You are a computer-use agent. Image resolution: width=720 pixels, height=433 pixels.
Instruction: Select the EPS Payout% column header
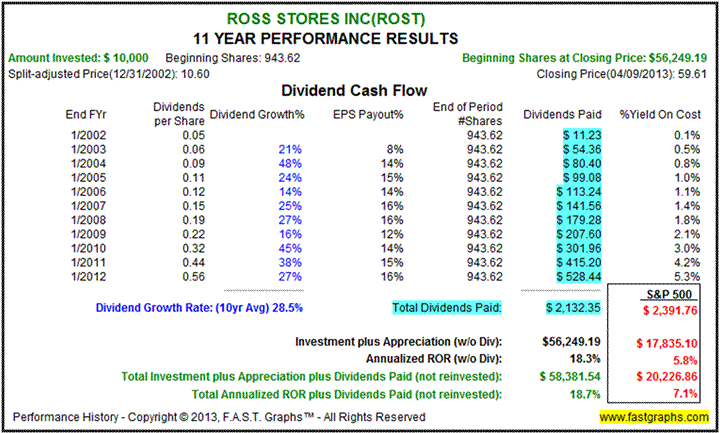tap(368, 114)
